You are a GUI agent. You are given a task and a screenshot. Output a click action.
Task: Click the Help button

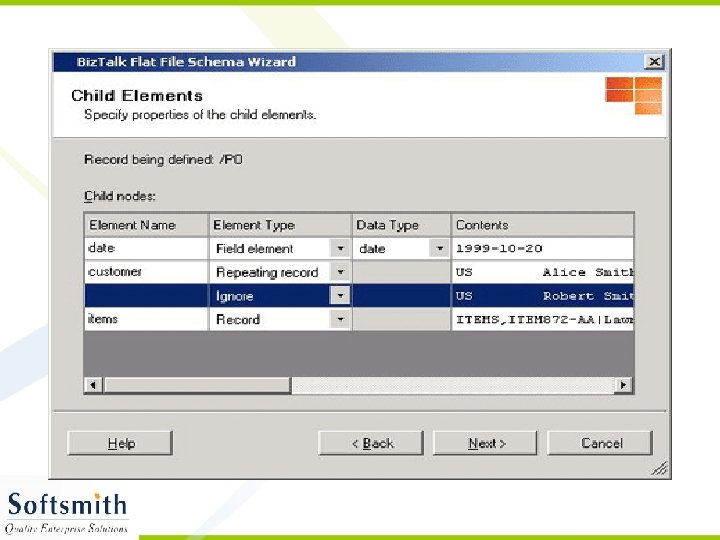[120, 443]
